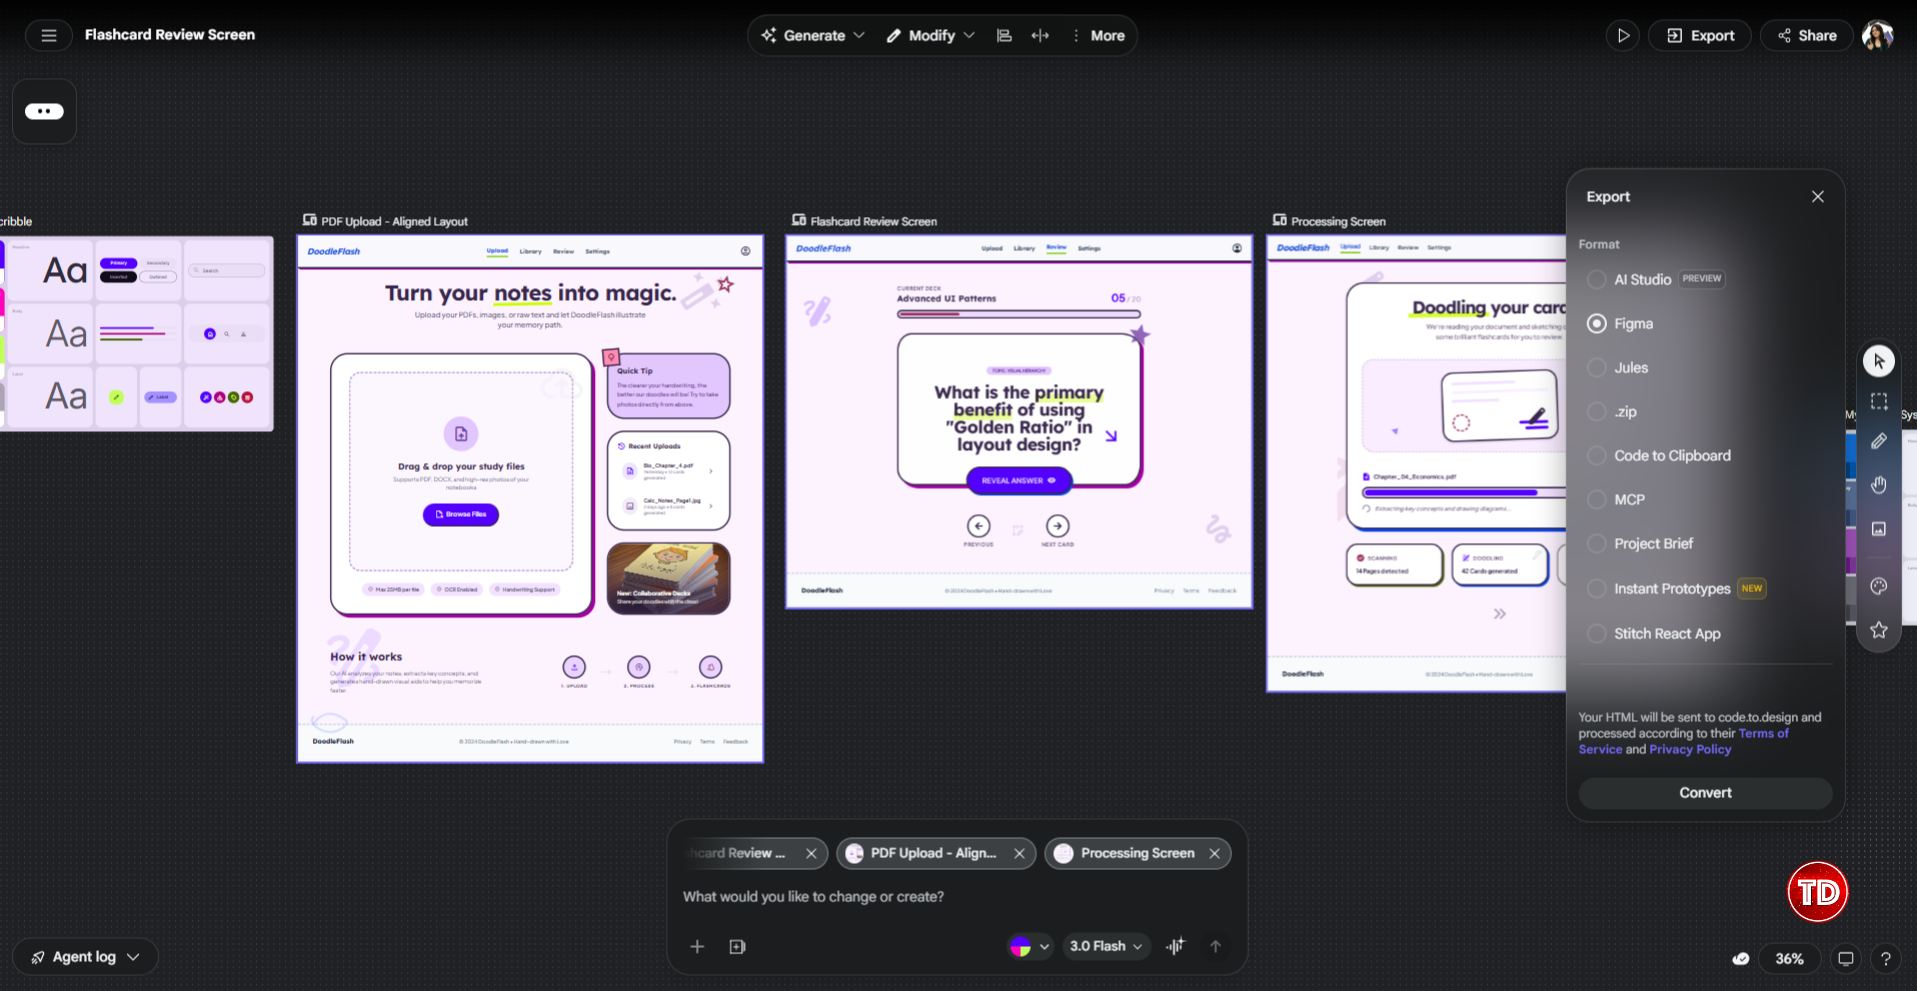Activate the pencil edit tool
1917x991 pixels.
click(1878, 441)
